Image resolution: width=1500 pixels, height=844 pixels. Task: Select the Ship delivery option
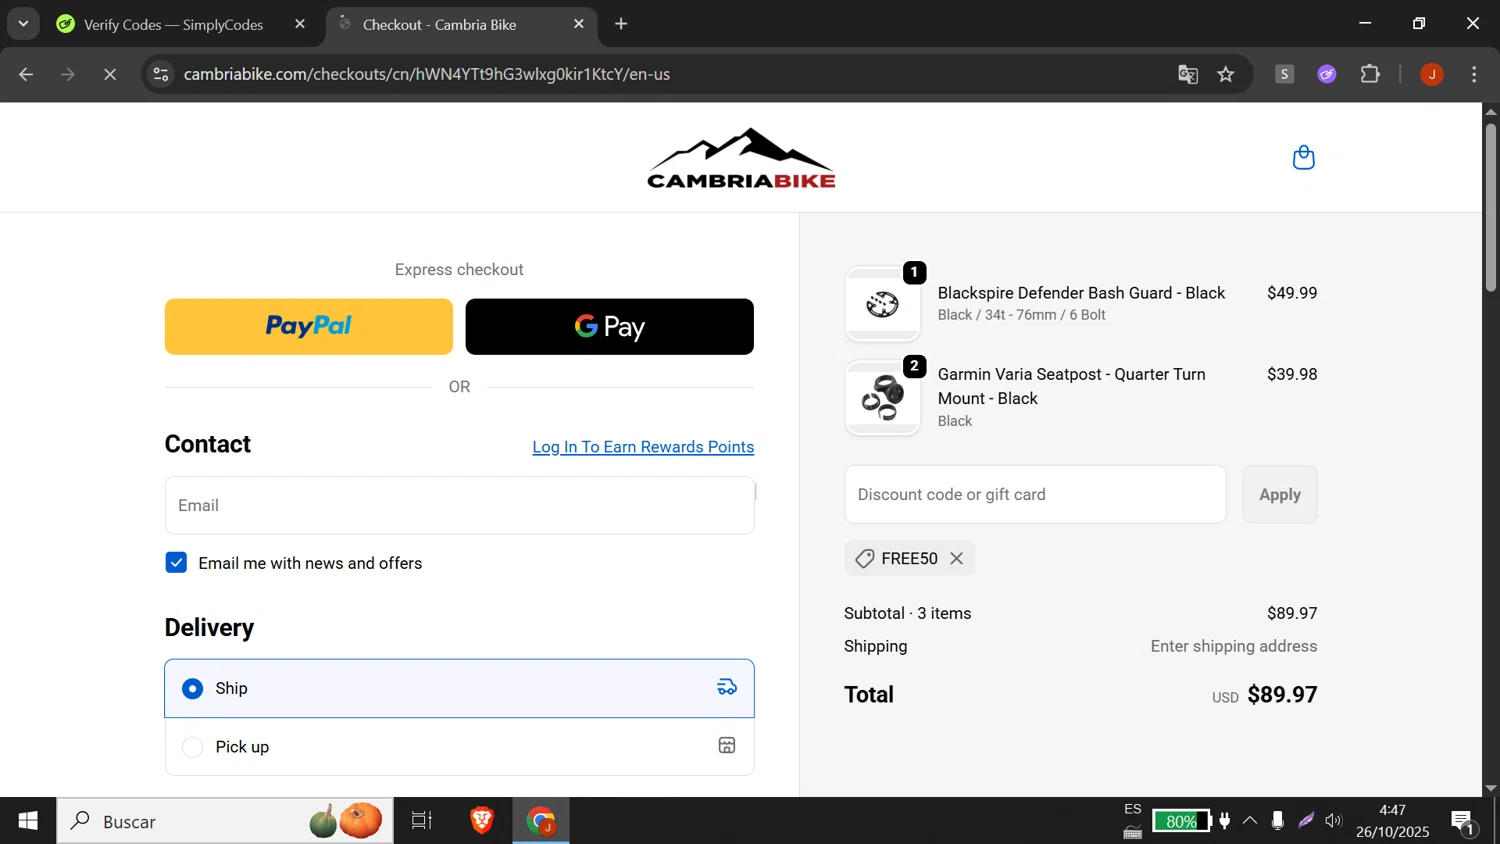click(459, 688)
